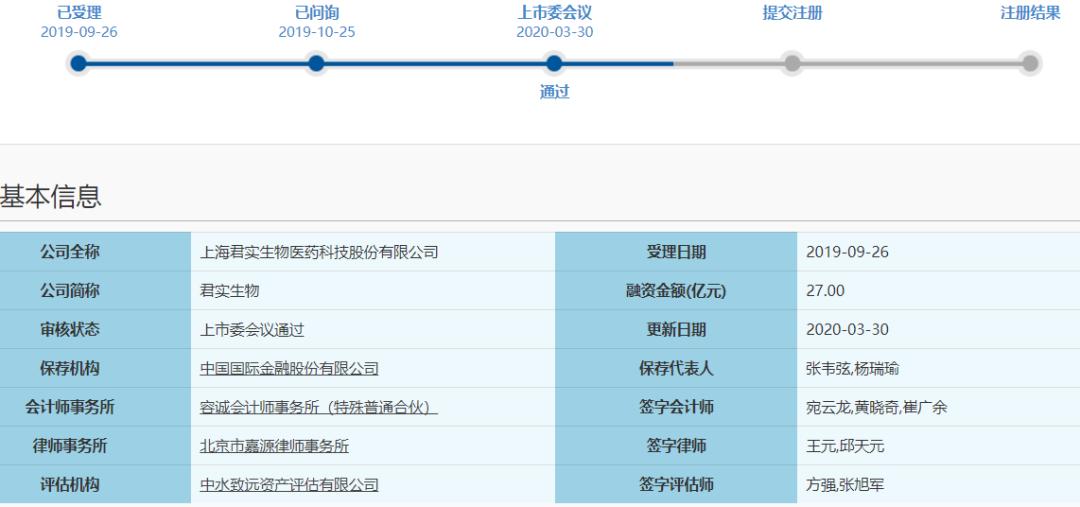
Task: Click the 通过 result text under timeline
Action: (x=554, y=92)
